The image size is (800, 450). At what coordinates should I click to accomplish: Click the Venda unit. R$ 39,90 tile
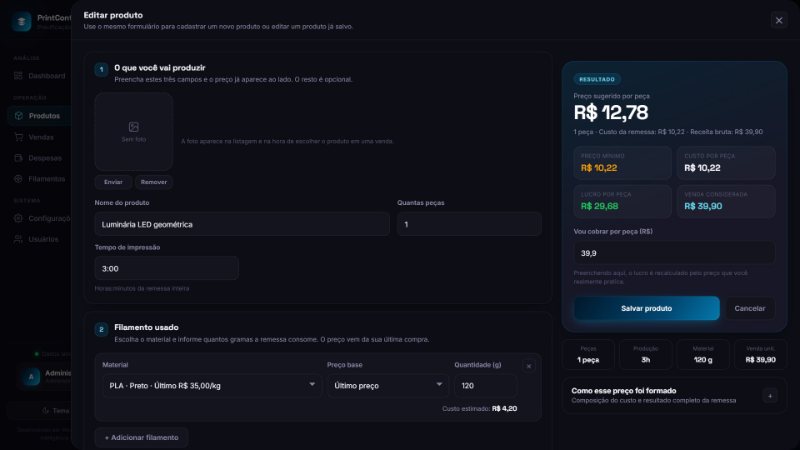point(760,355)
